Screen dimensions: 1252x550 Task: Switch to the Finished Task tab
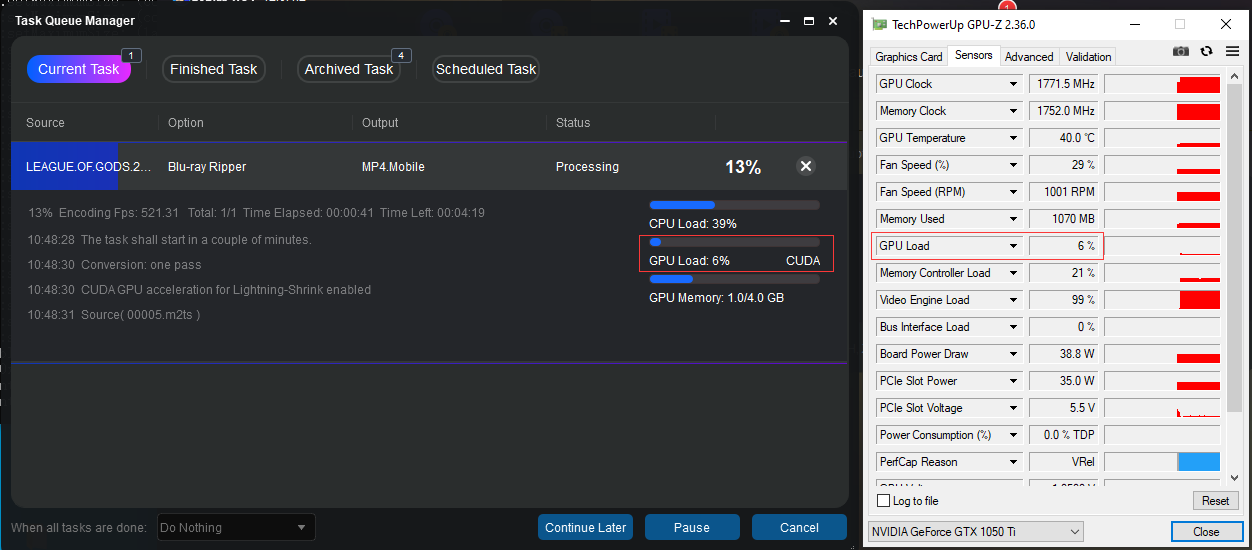(x=214, y=69)
